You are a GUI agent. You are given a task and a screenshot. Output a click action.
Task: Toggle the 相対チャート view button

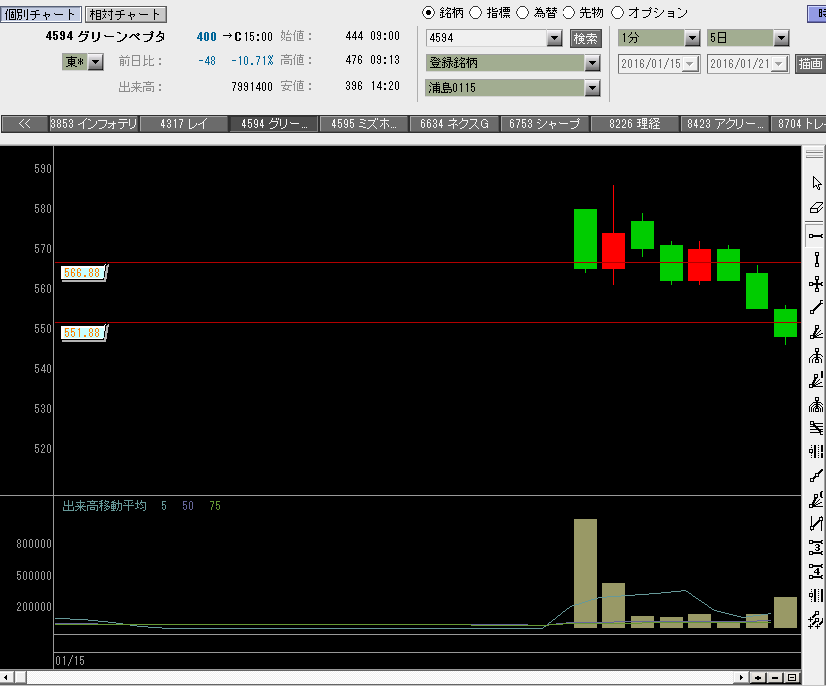tap(125, 14)
